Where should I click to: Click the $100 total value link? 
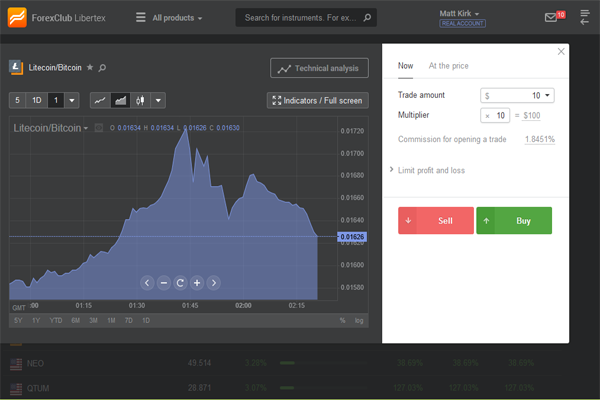[532, 116]
